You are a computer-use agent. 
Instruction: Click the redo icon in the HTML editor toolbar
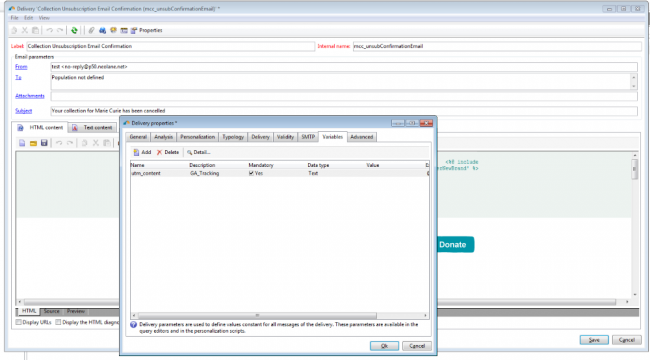click(x=70, y=143)
